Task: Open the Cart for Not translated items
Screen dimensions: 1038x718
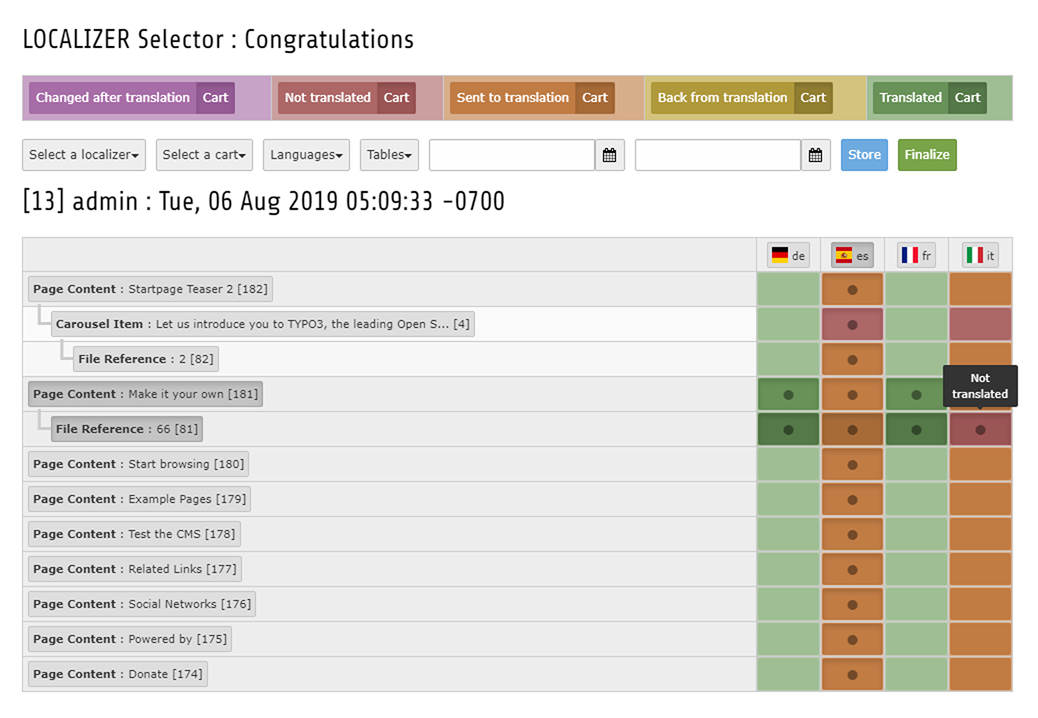Action: 396,98
